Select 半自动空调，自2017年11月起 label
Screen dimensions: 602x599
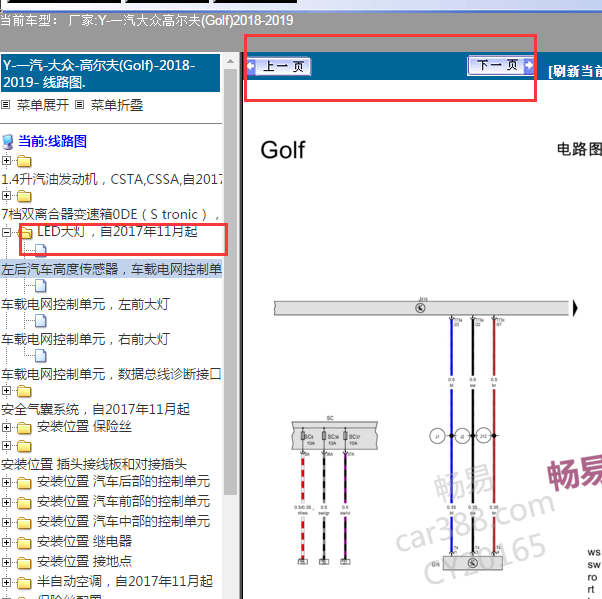click(125, 582)
